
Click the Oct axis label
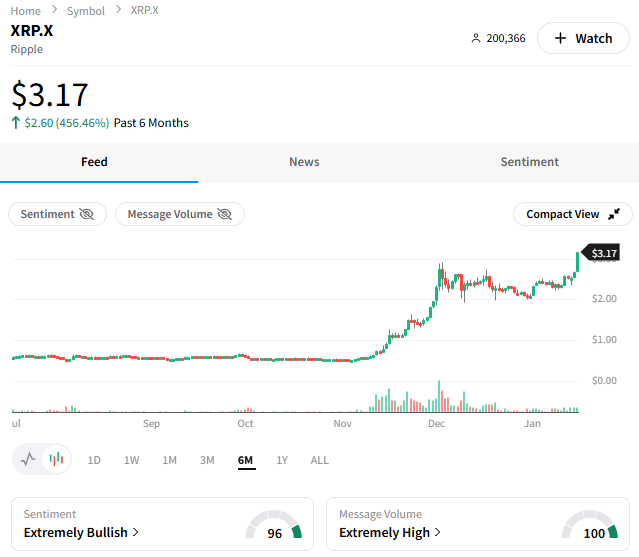[x=245, y=423]
